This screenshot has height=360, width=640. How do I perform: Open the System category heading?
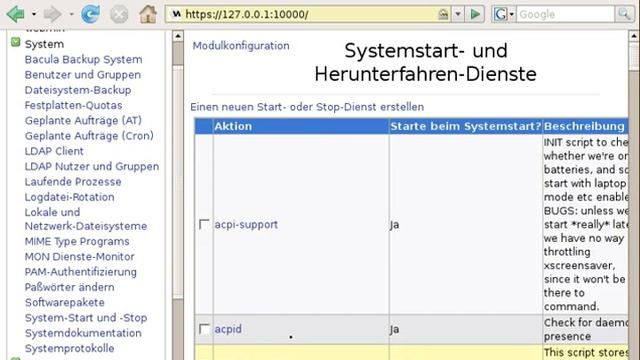(x=44, y=44)
